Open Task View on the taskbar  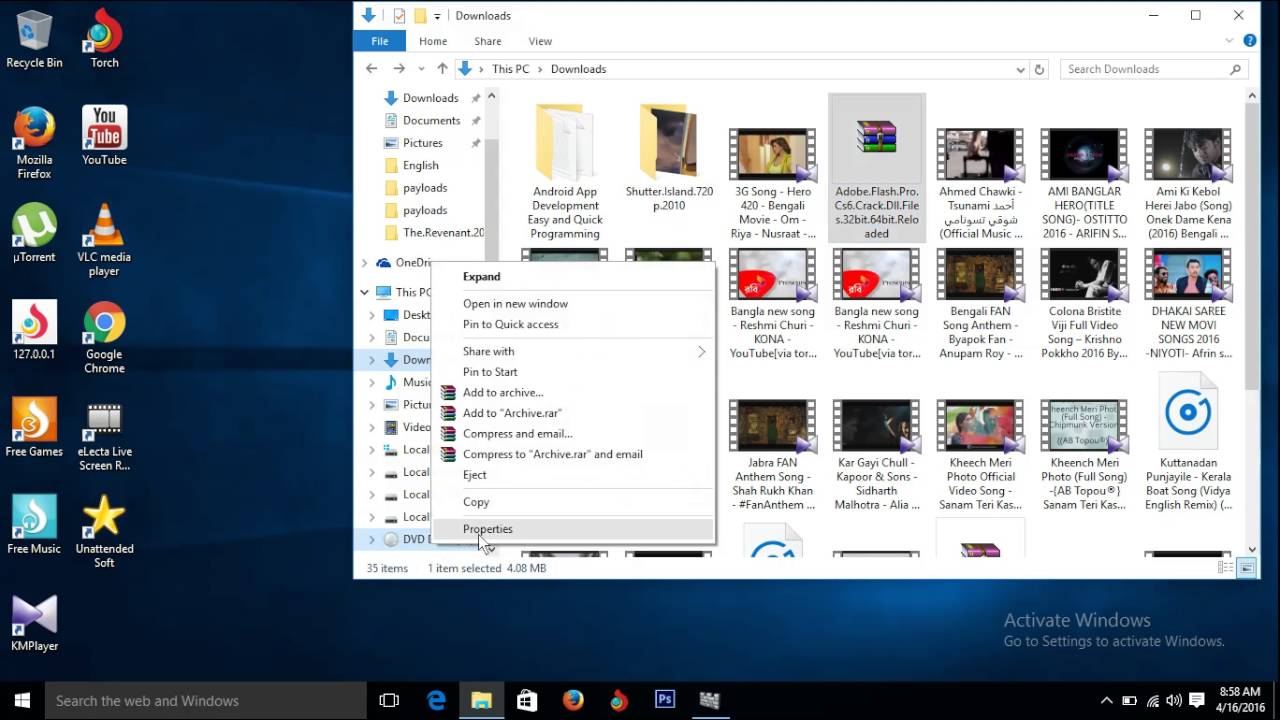pyautogui.click(x=389, y=700)
